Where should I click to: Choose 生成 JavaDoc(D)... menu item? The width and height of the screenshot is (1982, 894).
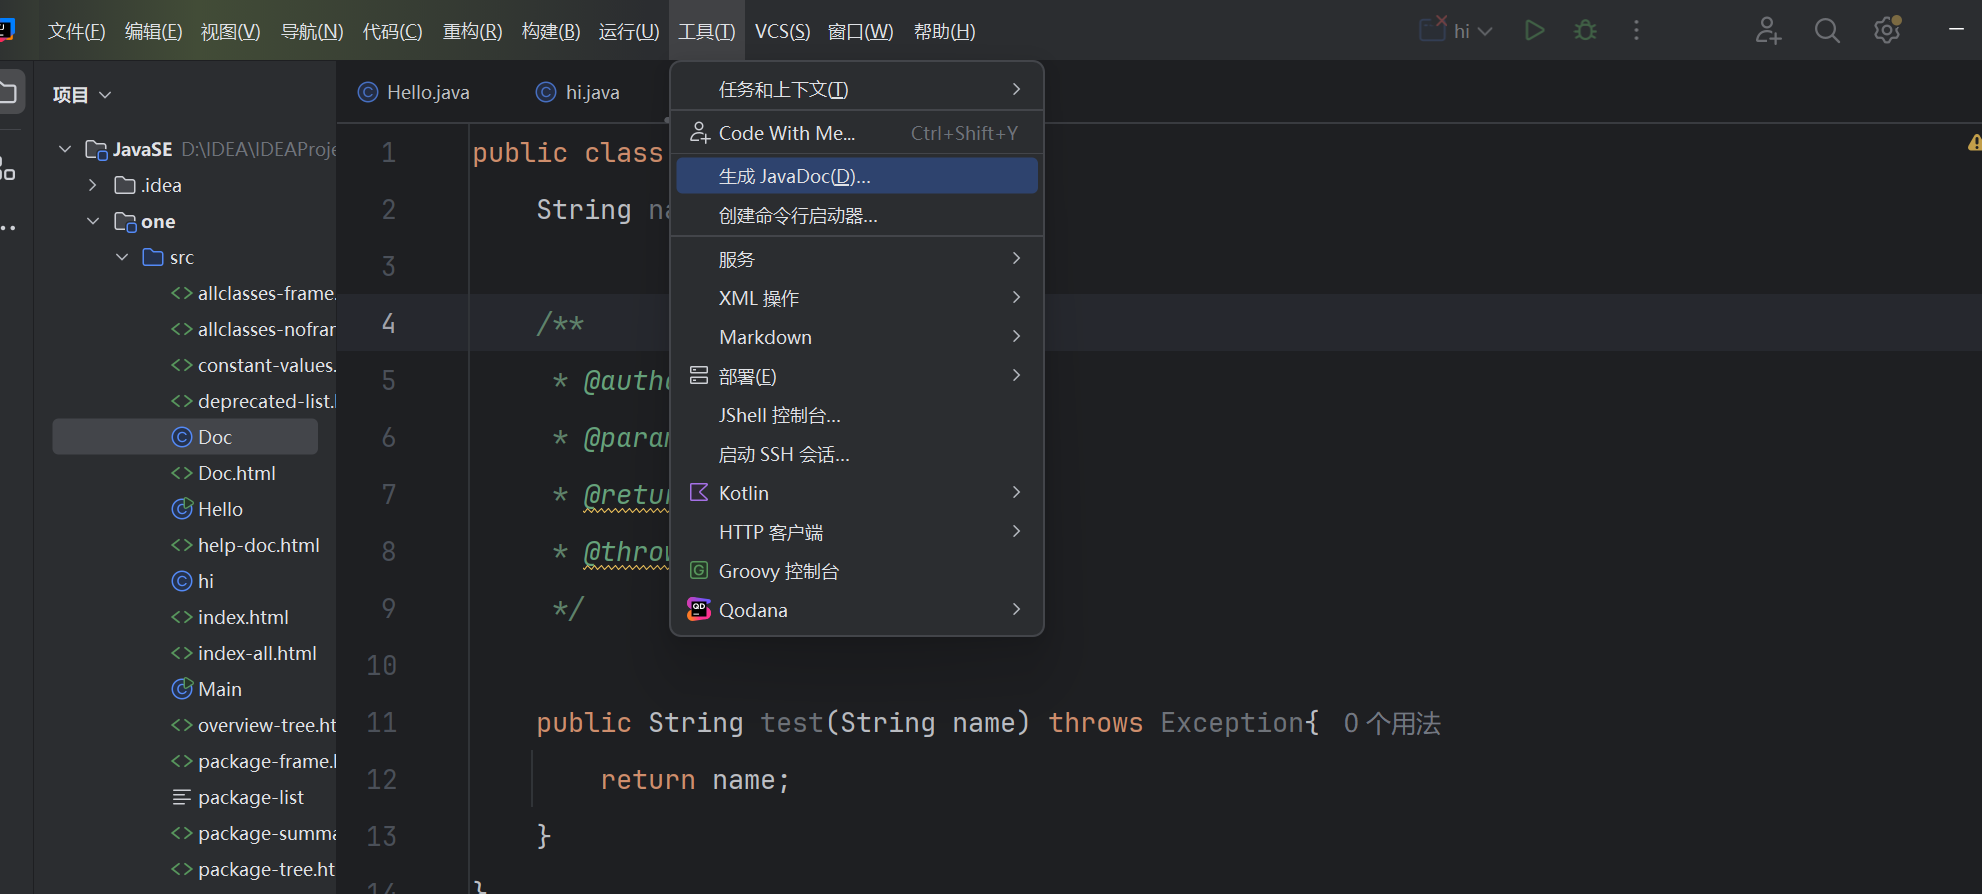(857, 176)
